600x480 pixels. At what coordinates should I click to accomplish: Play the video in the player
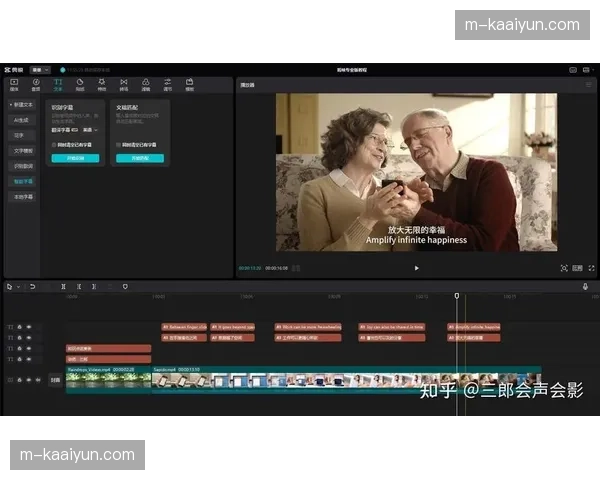click(x=416, y=268)
